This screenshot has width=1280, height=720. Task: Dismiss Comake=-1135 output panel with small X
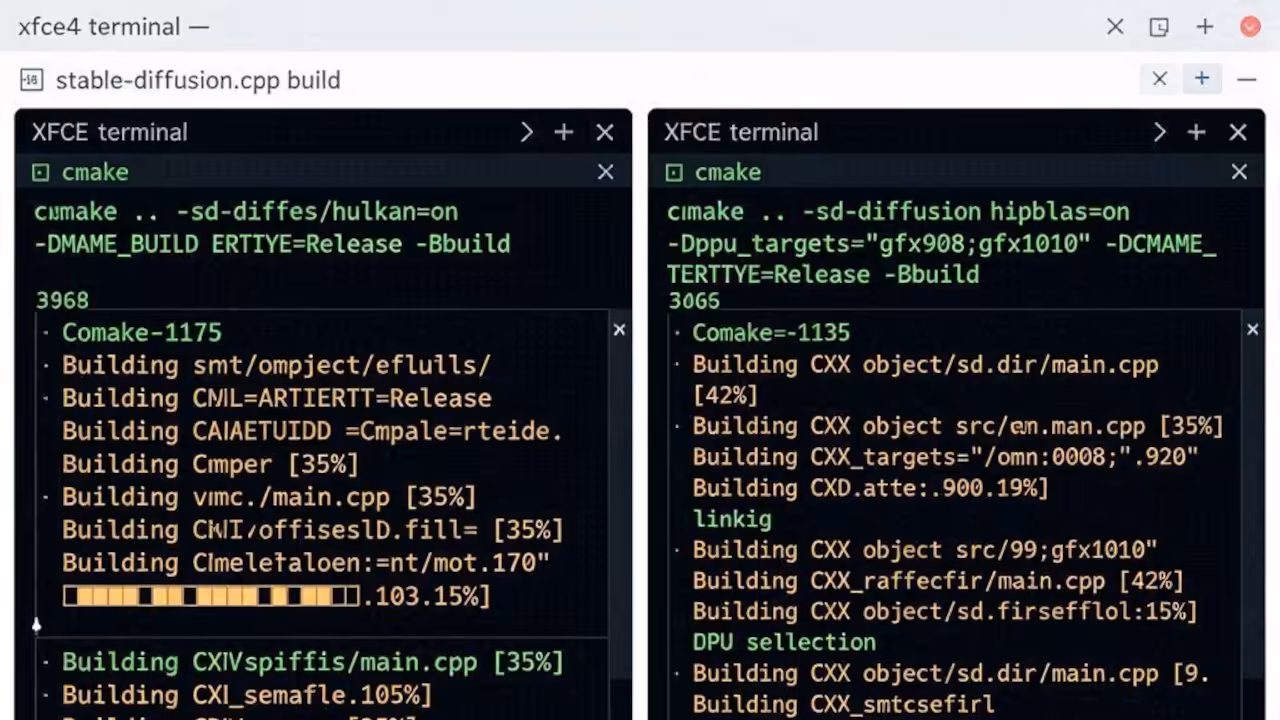point(1252,329)
